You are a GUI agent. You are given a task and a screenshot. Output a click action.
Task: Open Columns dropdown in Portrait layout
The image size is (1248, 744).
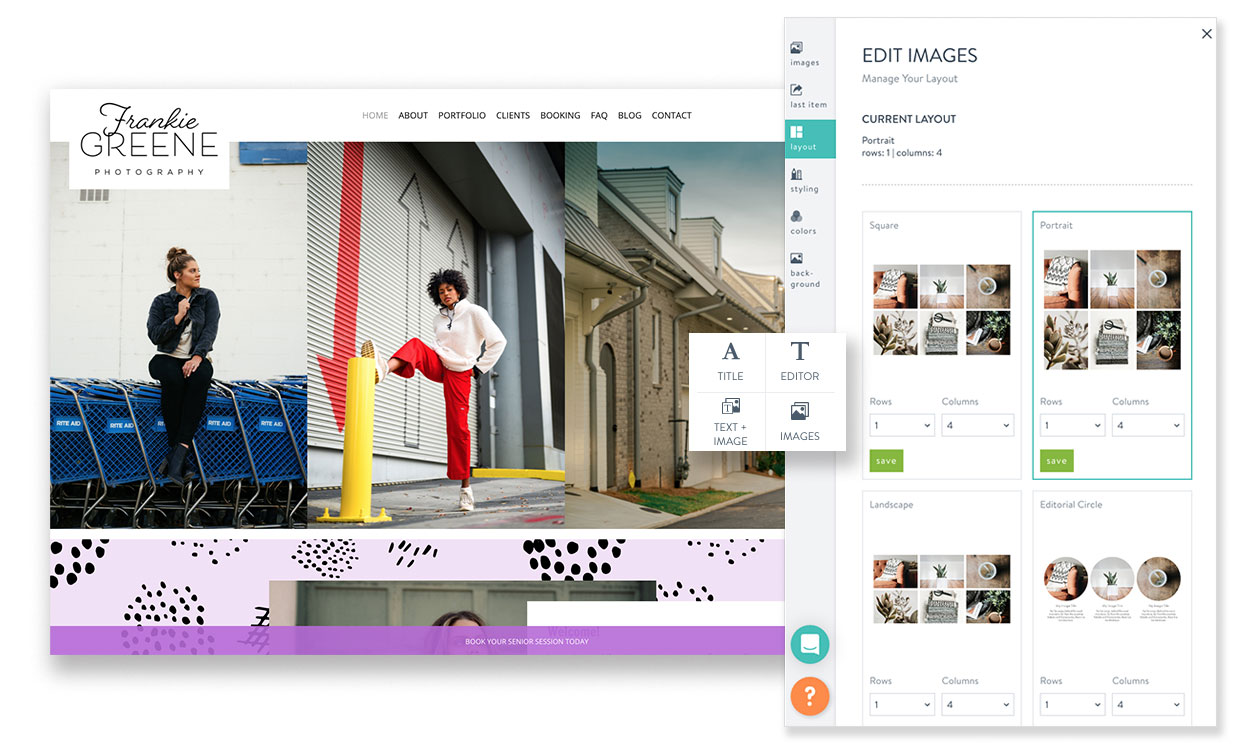(x=1148, y=425)
